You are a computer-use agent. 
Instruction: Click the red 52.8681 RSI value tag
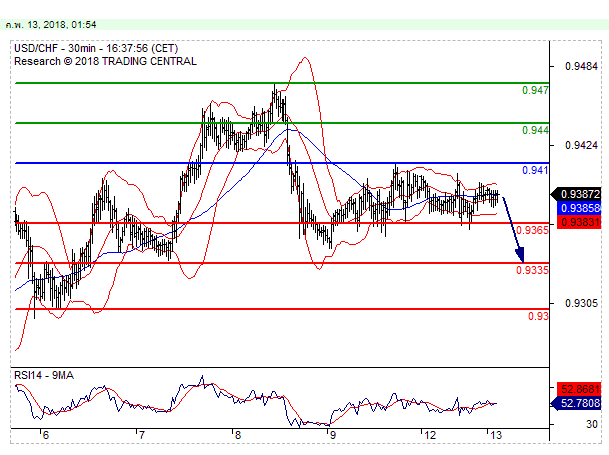[x=579, y=389]
